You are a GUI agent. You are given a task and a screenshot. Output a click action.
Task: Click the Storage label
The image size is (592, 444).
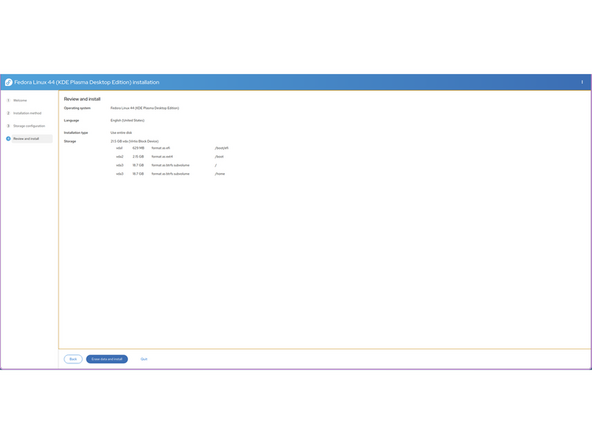click(x=70, y=142)
